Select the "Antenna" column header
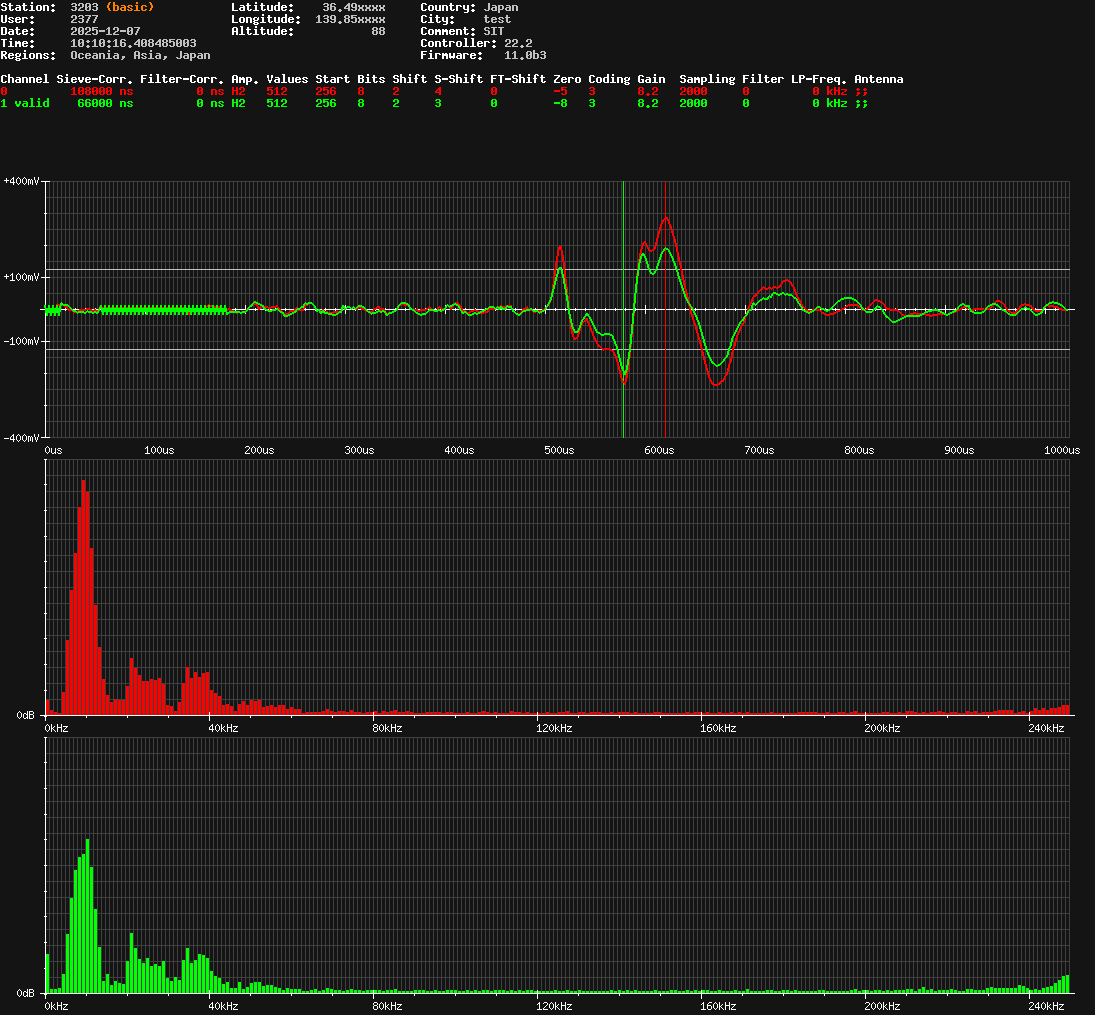Screen dimensions: 1095x1015 pos(878,79)
